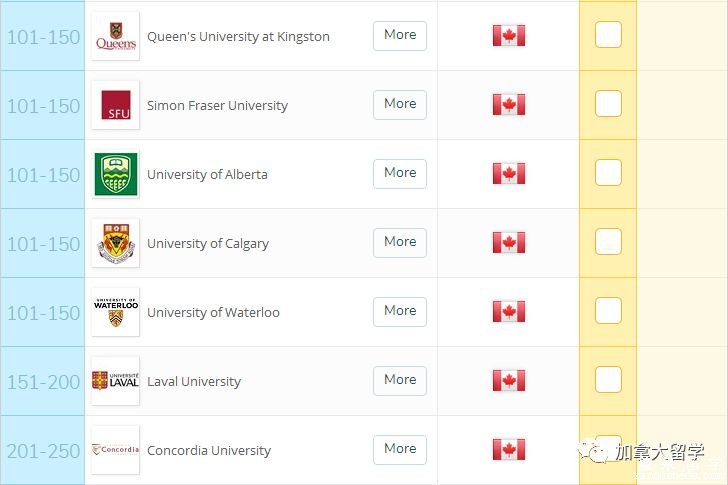Click the More button for Simon Fraser University
This screenshot has height=485, width=728.
pyautogui.click(x=400, y=105)
